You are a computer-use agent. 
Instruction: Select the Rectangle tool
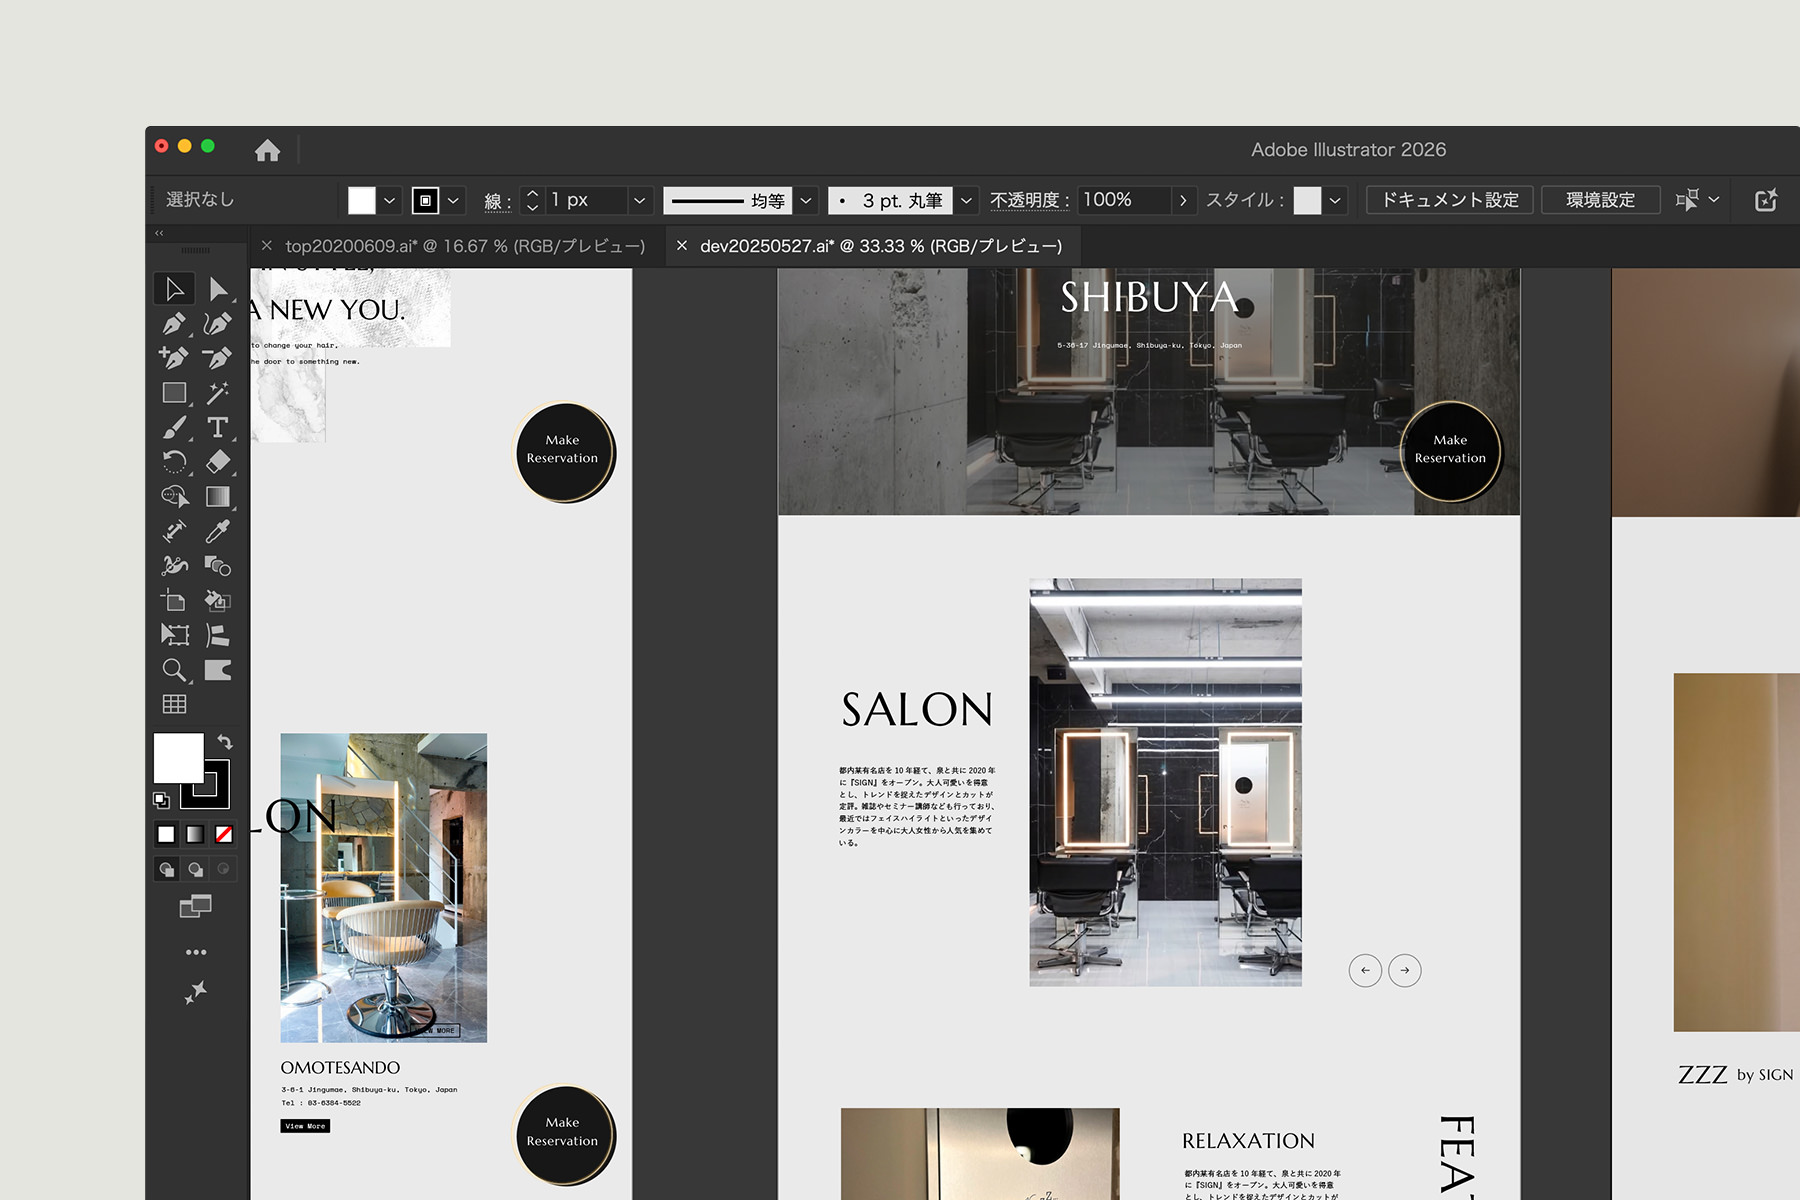[x=175, y=393]
